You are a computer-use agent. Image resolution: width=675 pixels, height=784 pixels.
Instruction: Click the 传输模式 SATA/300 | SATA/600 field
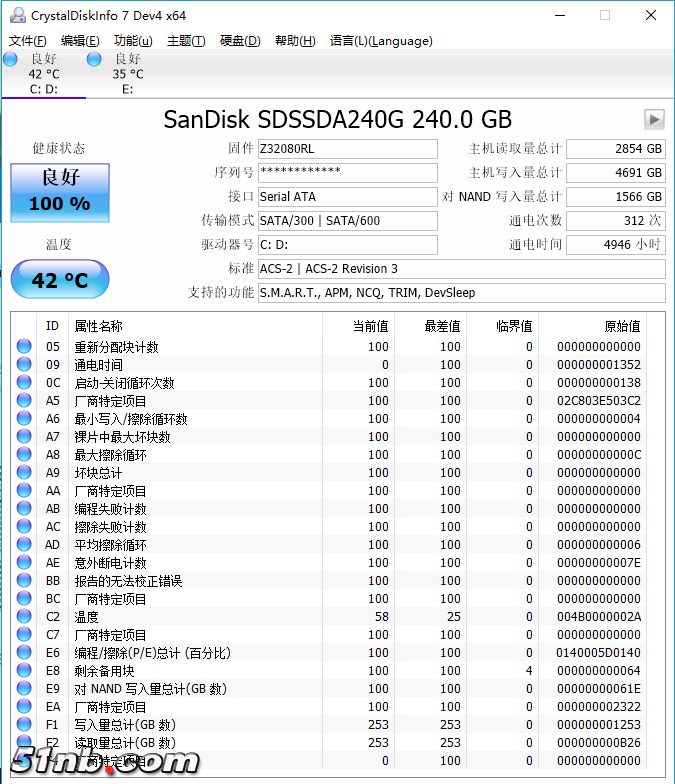(348, 221)
